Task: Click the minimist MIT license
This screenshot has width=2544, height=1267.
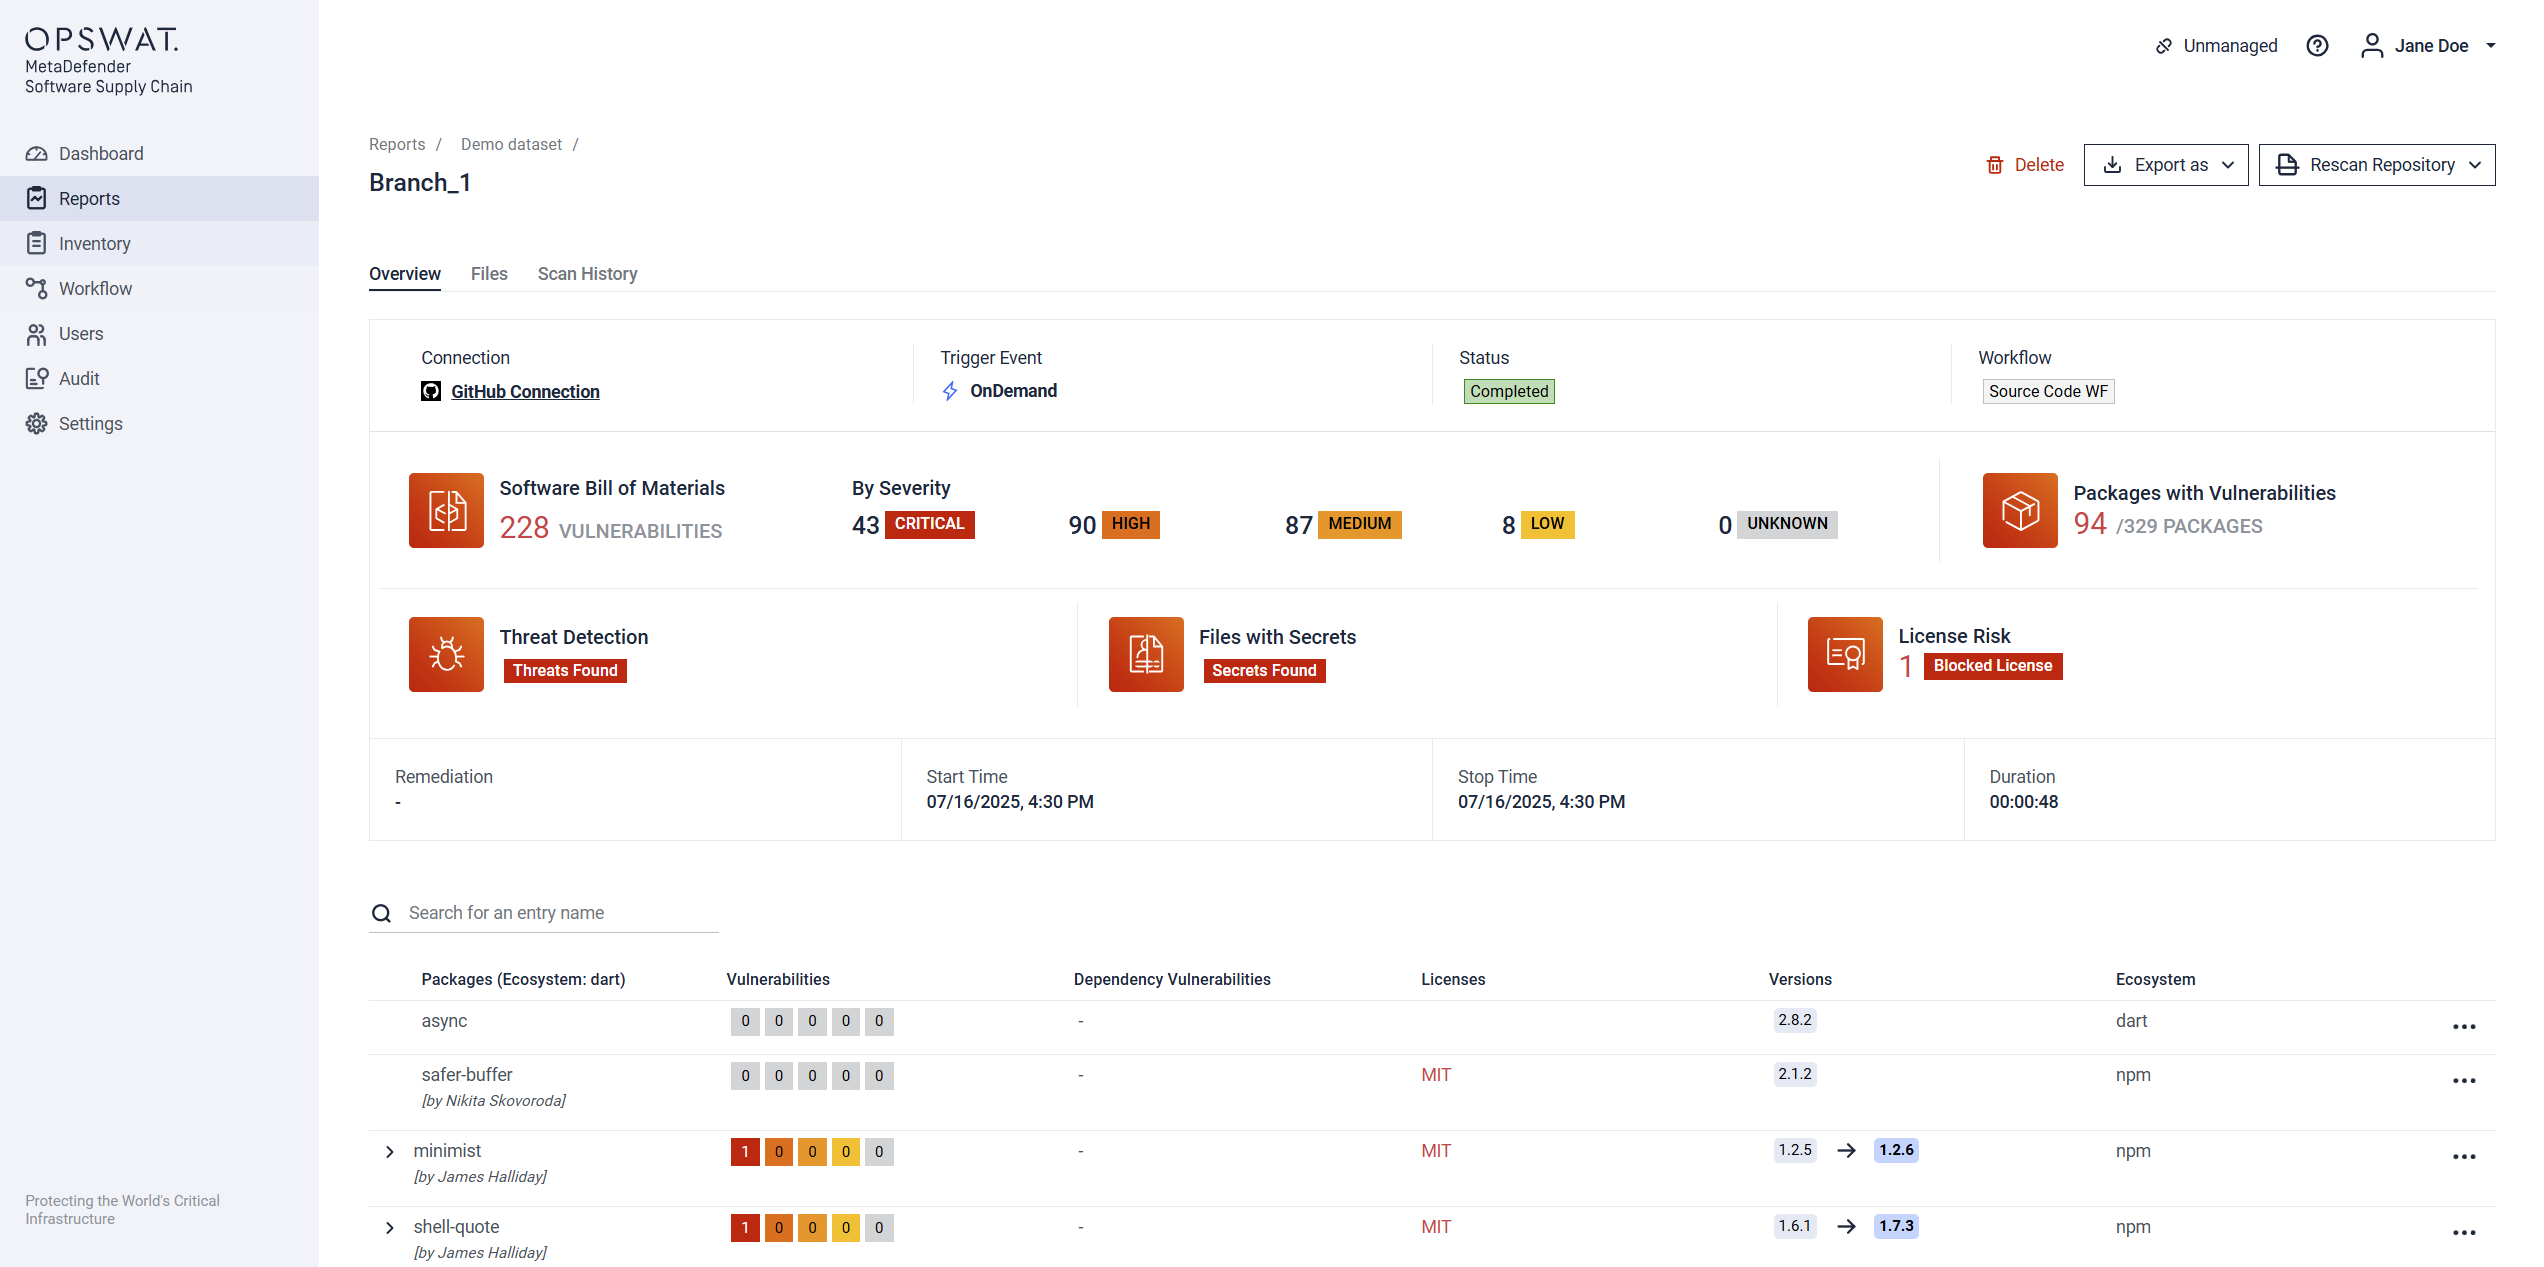Action: coord(1436,1151)
